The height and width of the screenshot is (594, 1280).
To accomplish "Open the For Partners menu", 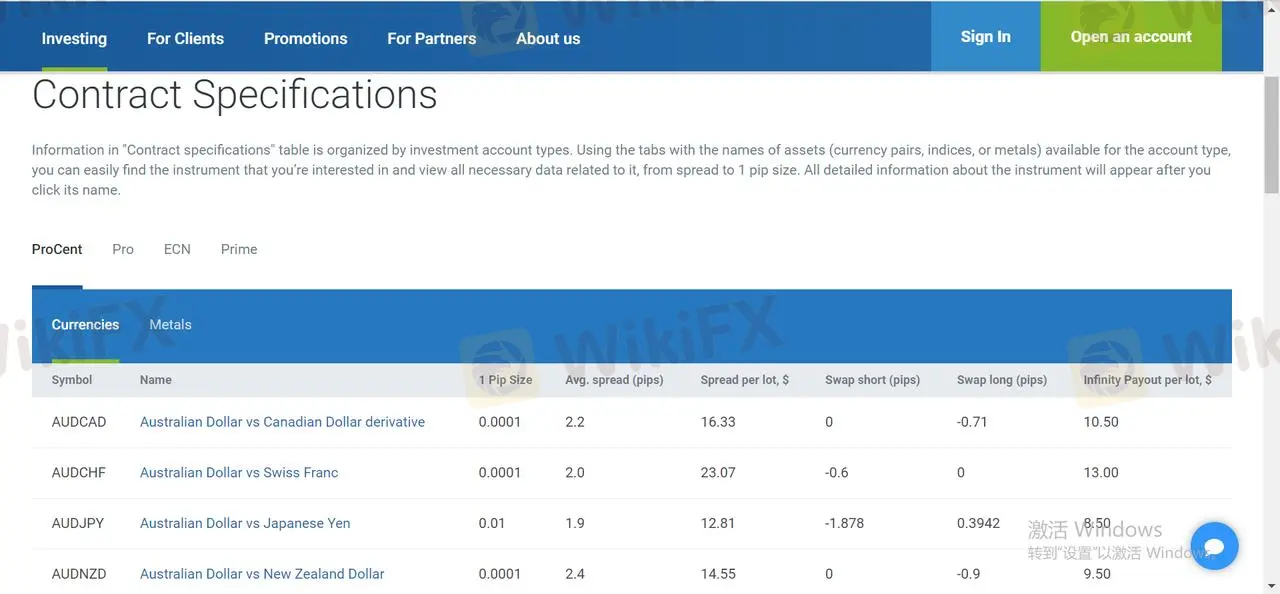I will [x=431, y=38].
